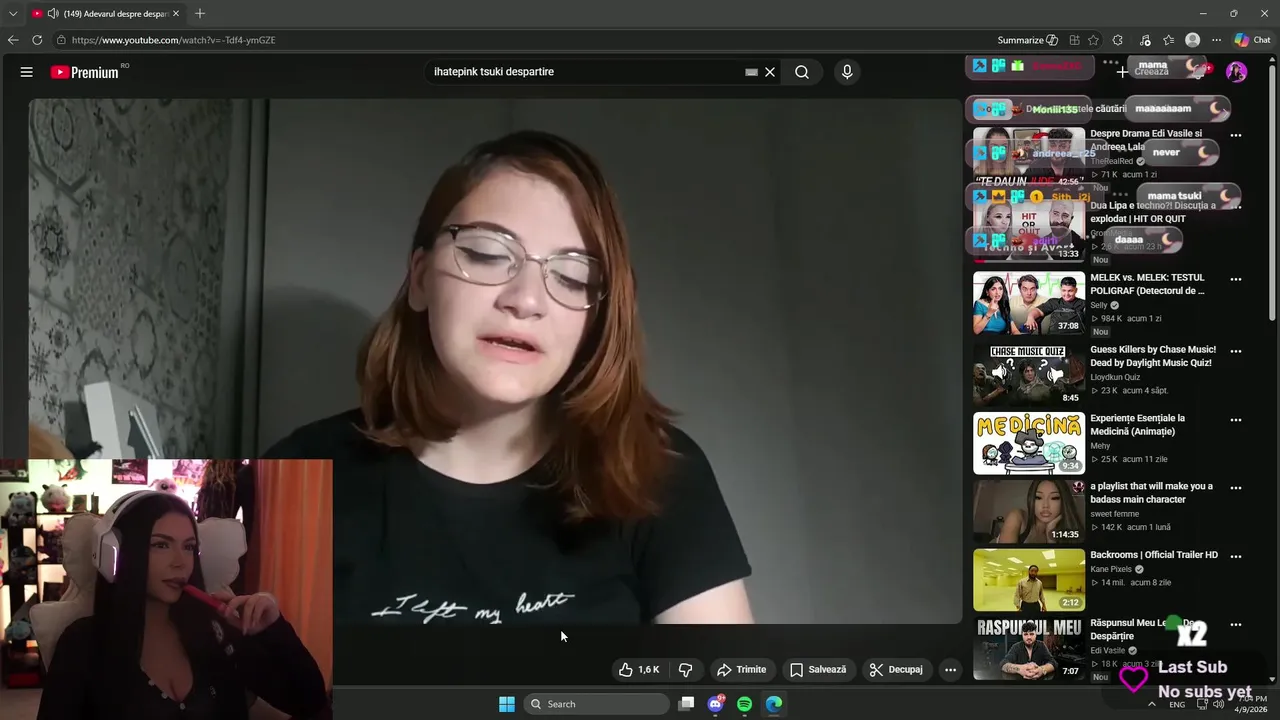The height and width of the screenshot is (720, 1280).
Task: Open the YouTube guide hamburger menu
Action: (x=27, y=72)
